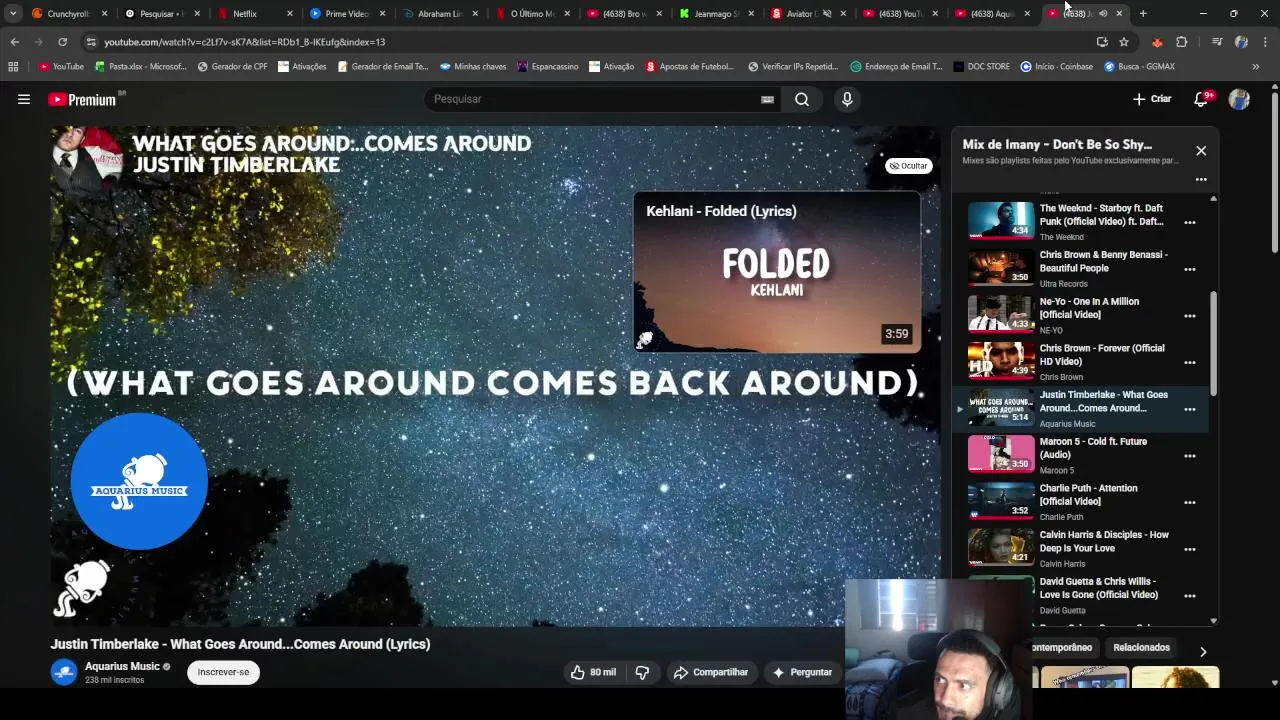Open the media controls toolbar icon
Viewport: 1280px width, 720px height.
click(x=1217, y=42)
